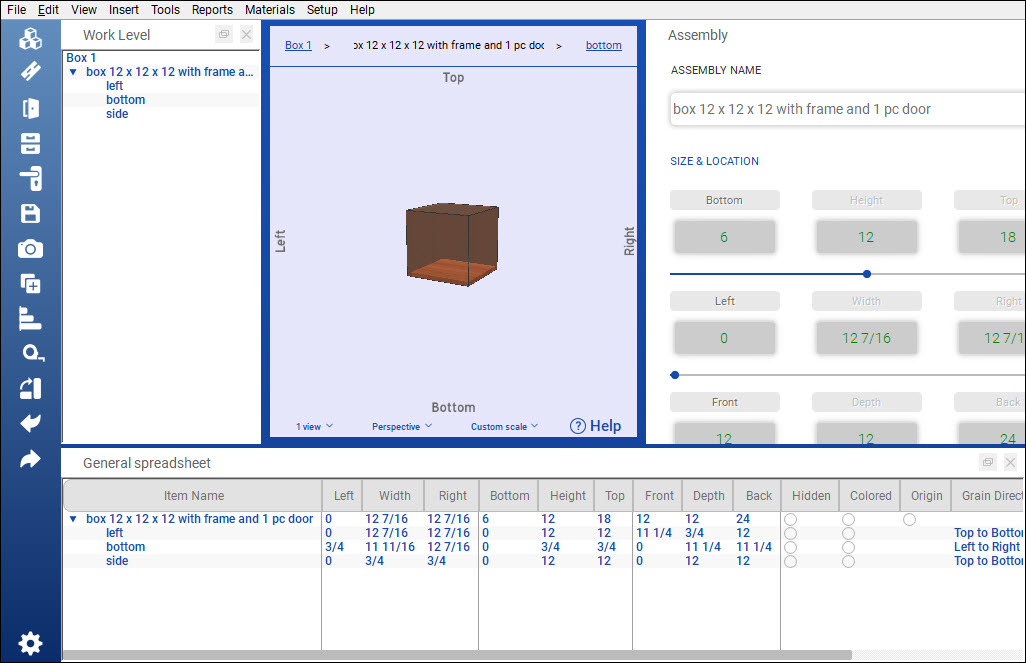Click the undo arrow icon
The height and width of the screenshot is (663, 1026).
point(30,423)
